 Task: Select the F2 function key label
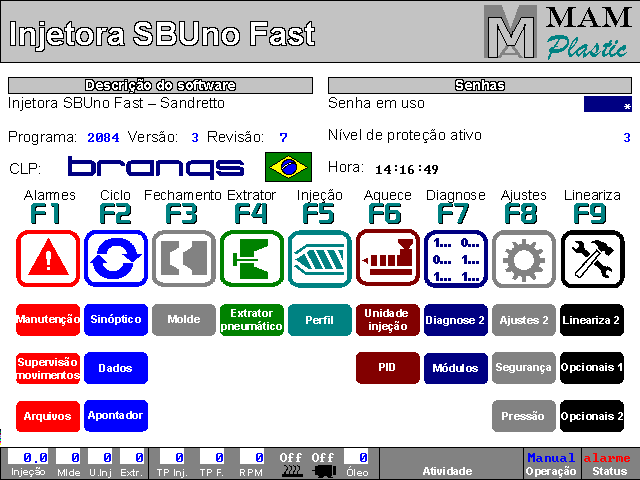pos(116,214)
